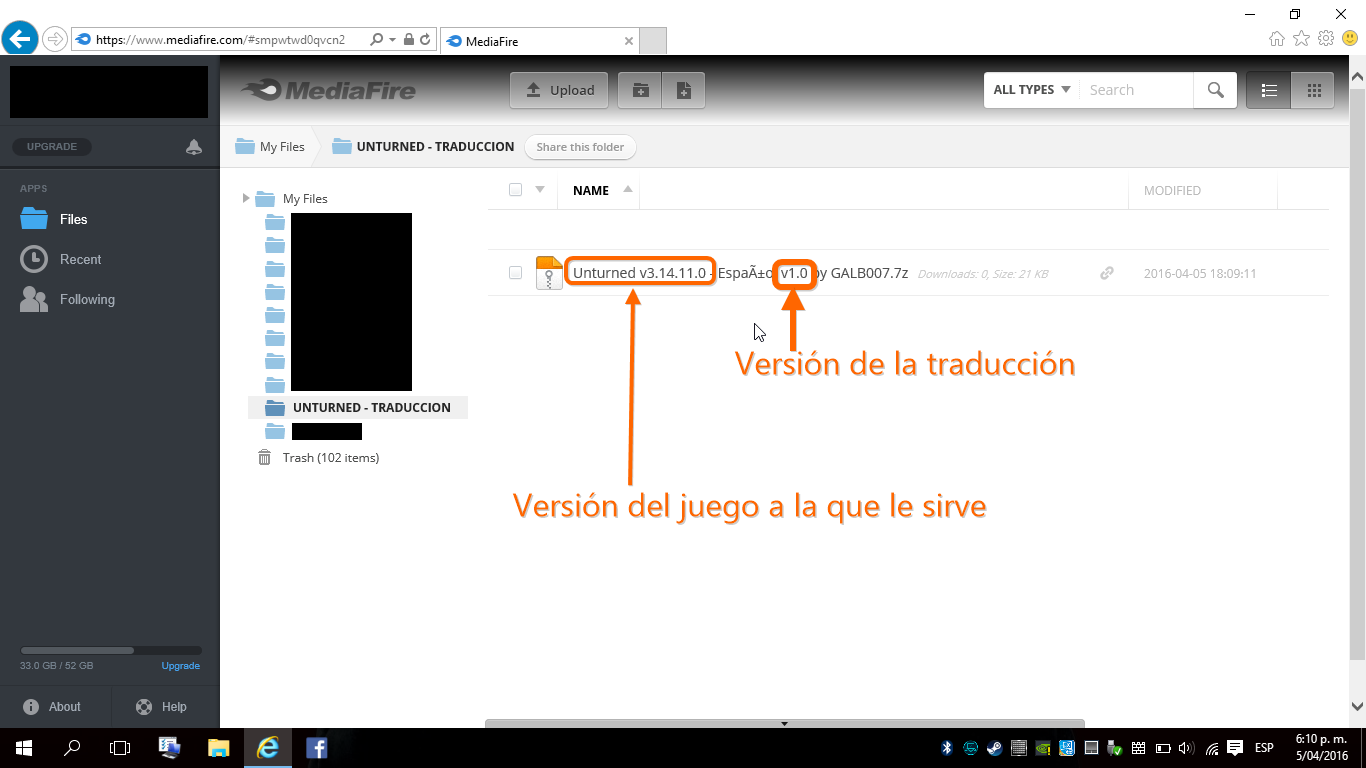Image resolution: width=1366 pixels, height=768 pixels.
Task: Sort files by the NAME column
Action: coord(591,190)
